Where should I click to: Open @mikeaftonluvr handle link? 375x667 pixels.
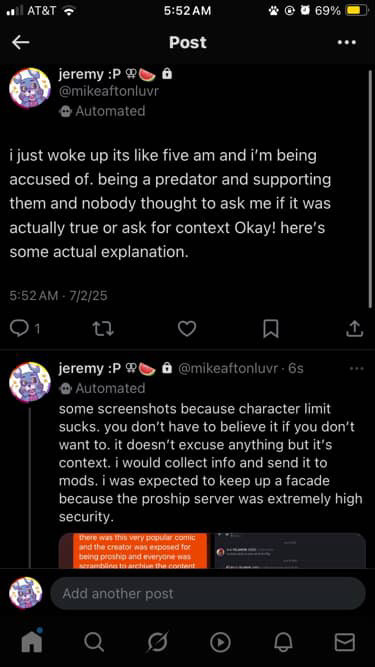[x=108, y=92]
